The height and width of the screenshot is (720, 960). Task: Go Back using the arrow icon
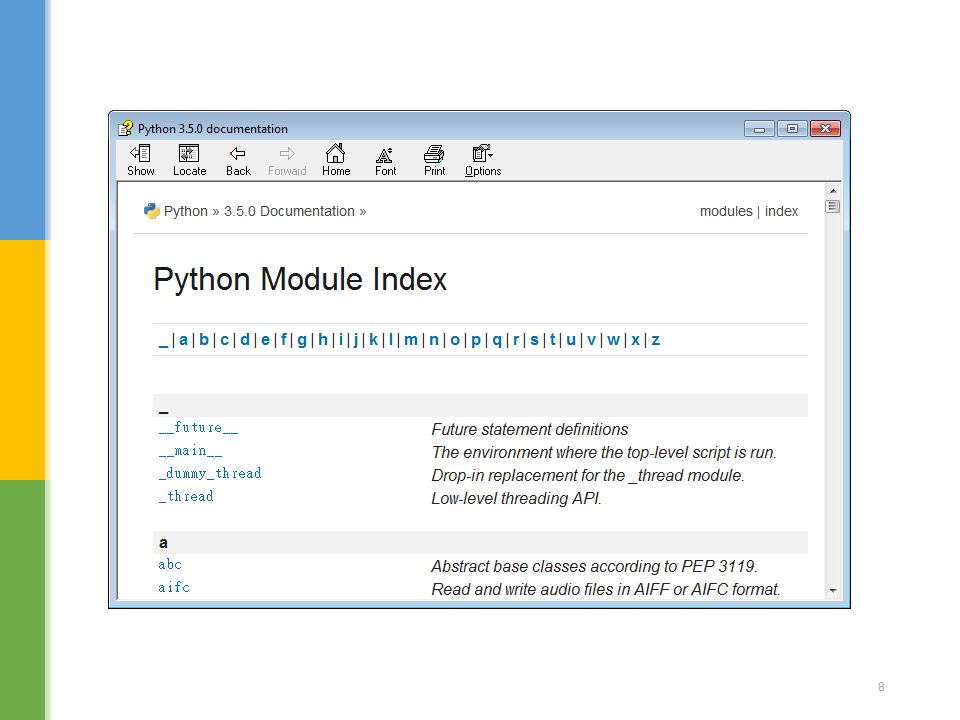tap(238, 154)
